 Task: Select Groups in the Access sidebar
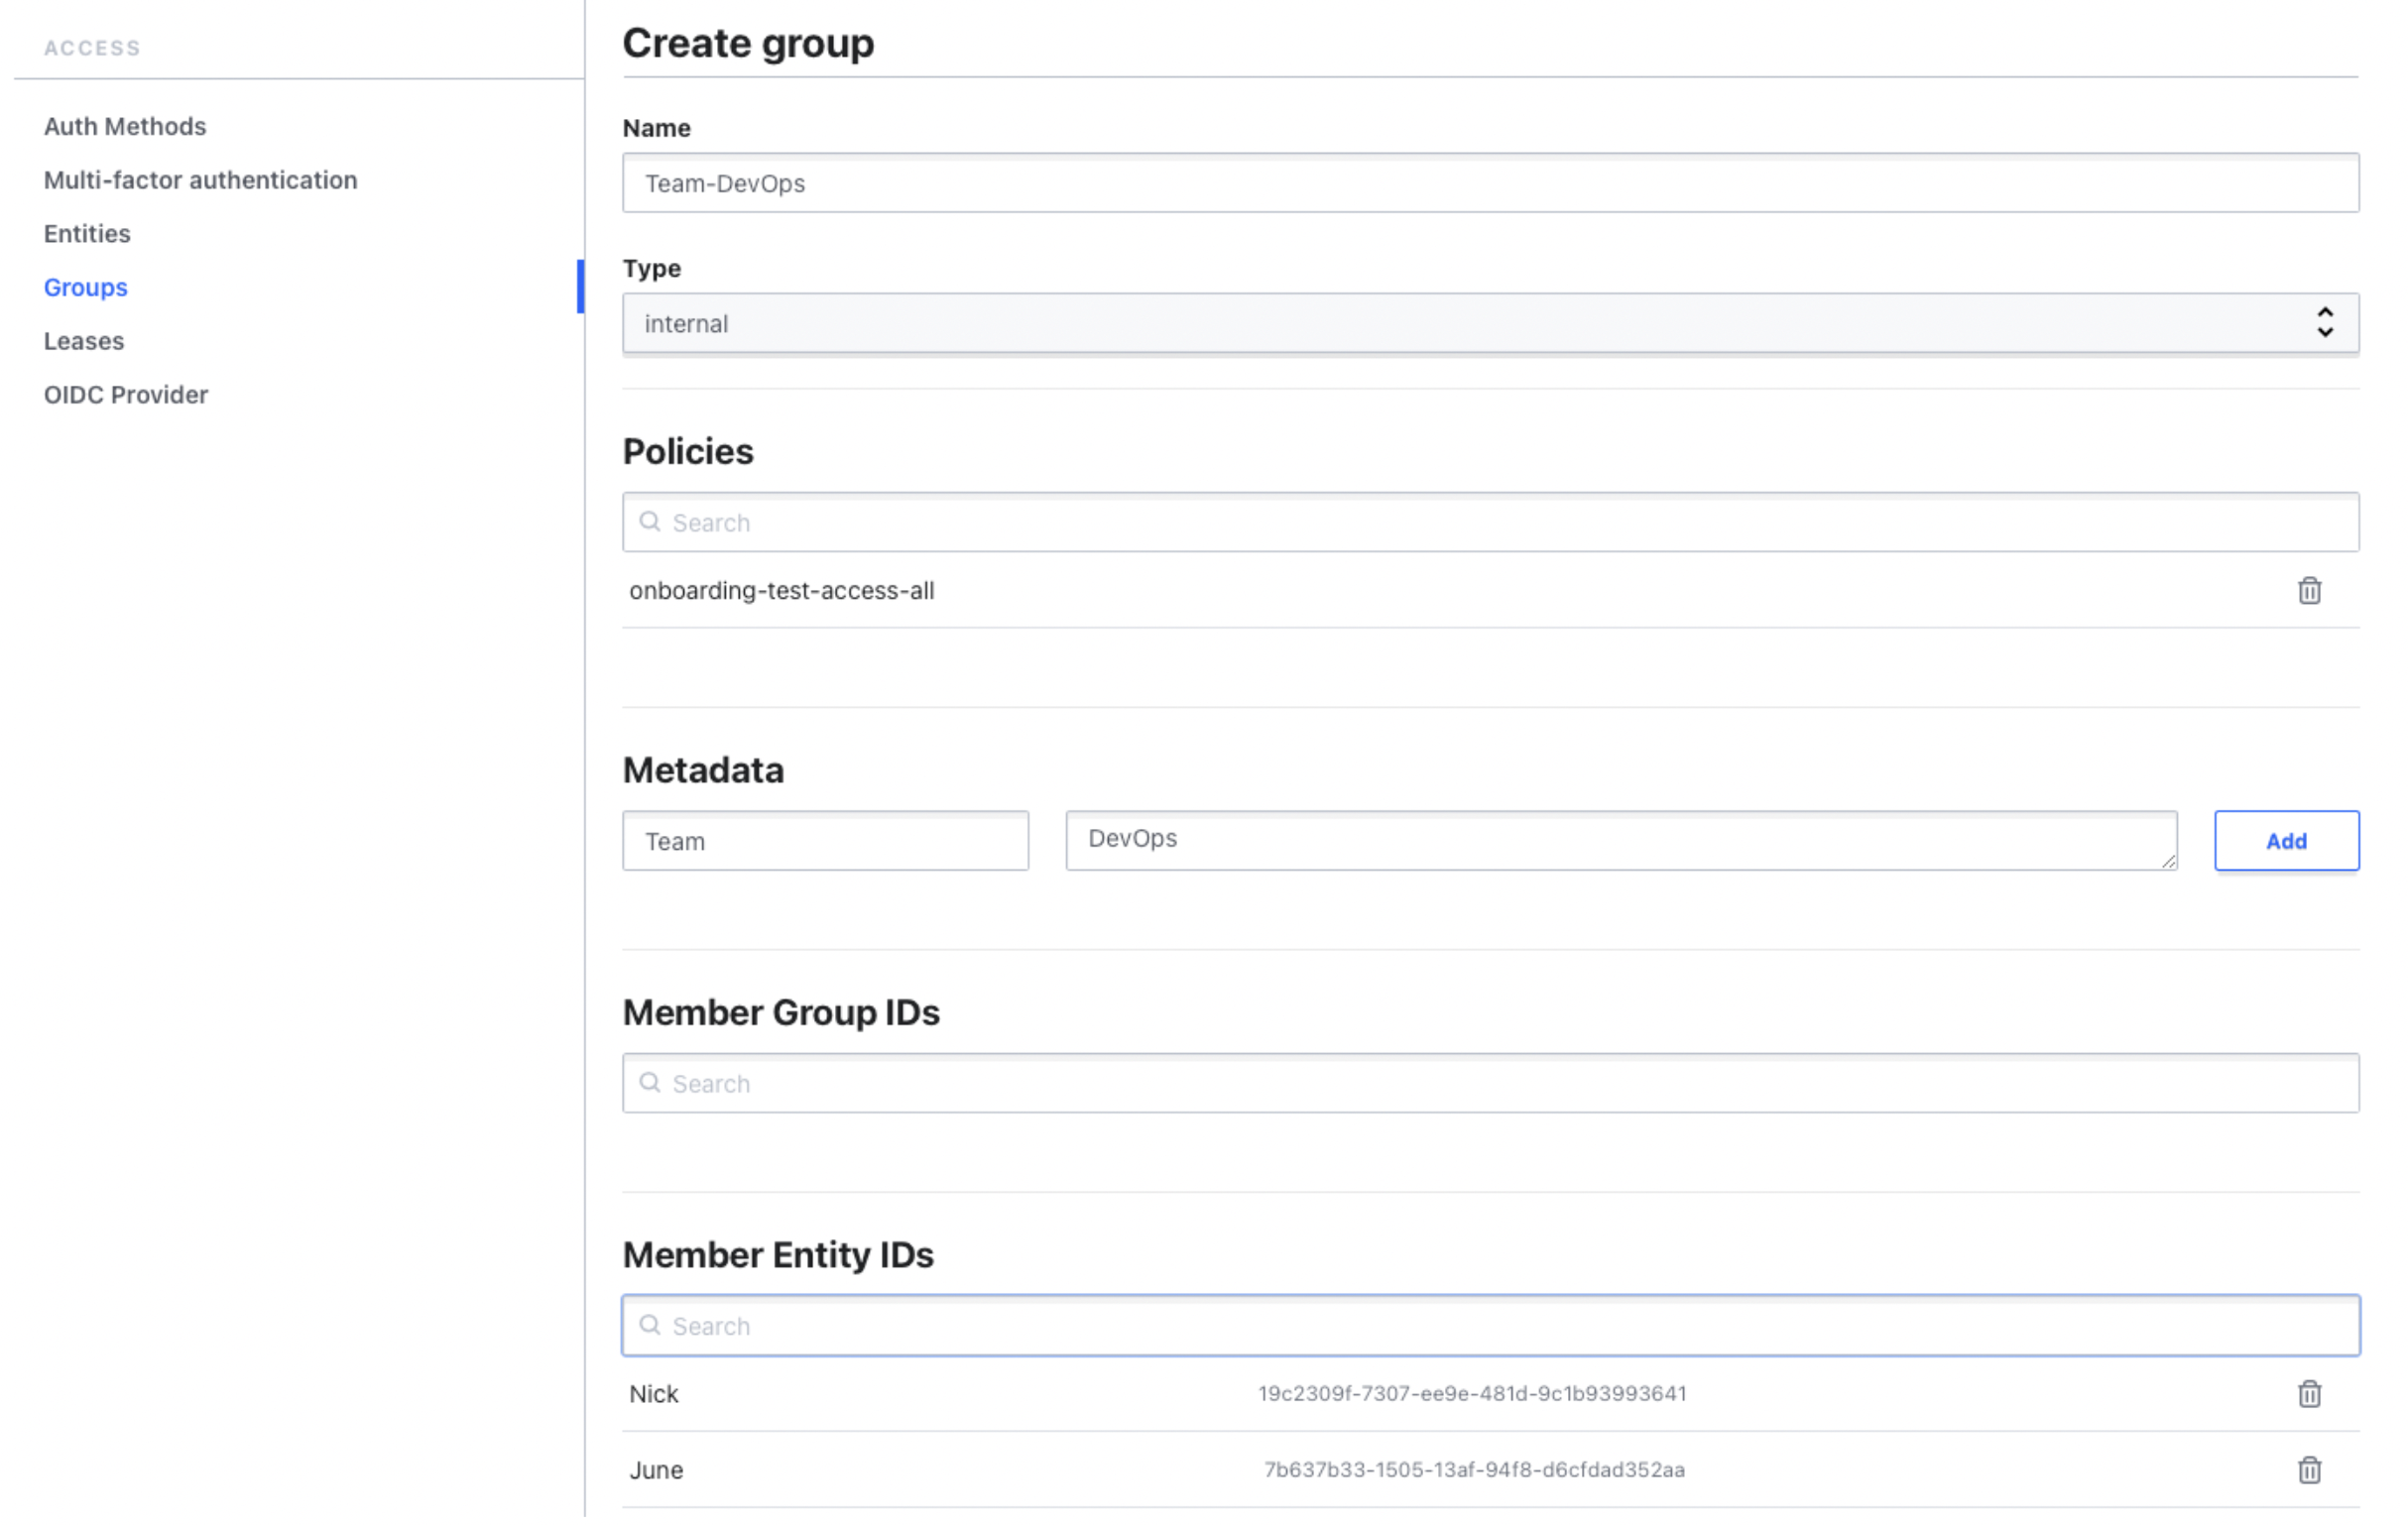point(86,287)
